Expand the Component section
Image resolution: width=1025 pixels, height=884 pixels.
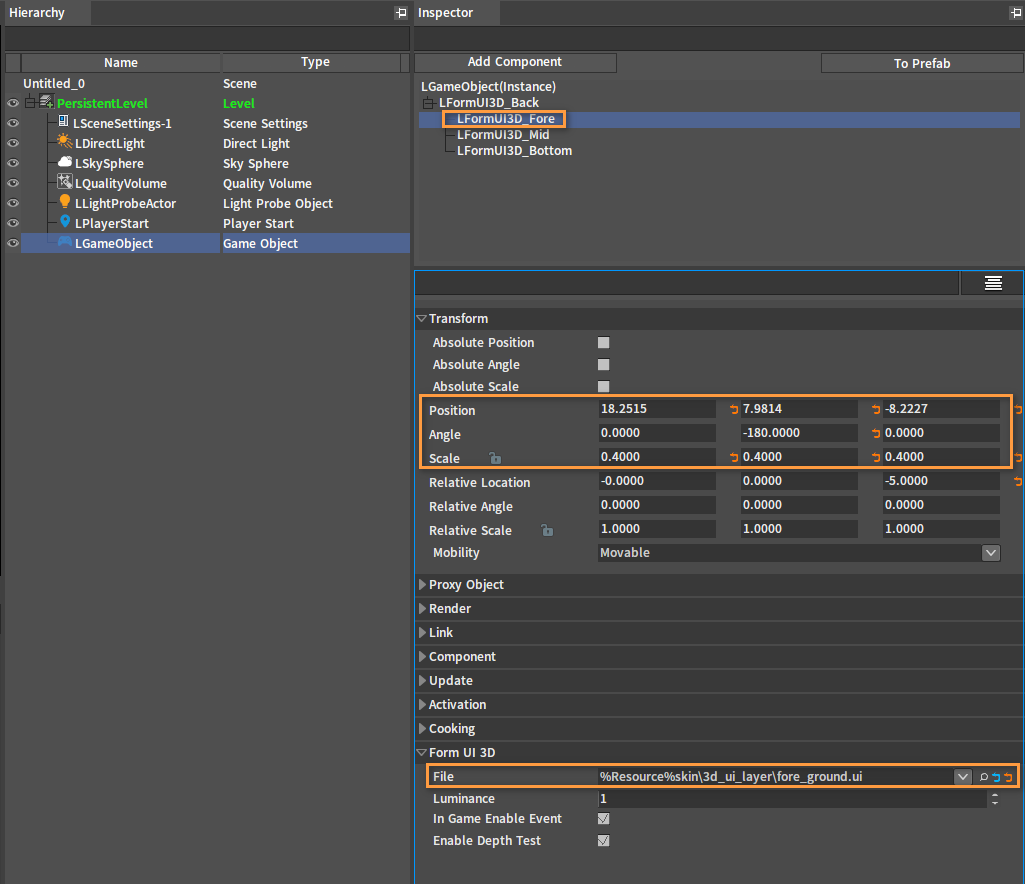pos(422,656)
